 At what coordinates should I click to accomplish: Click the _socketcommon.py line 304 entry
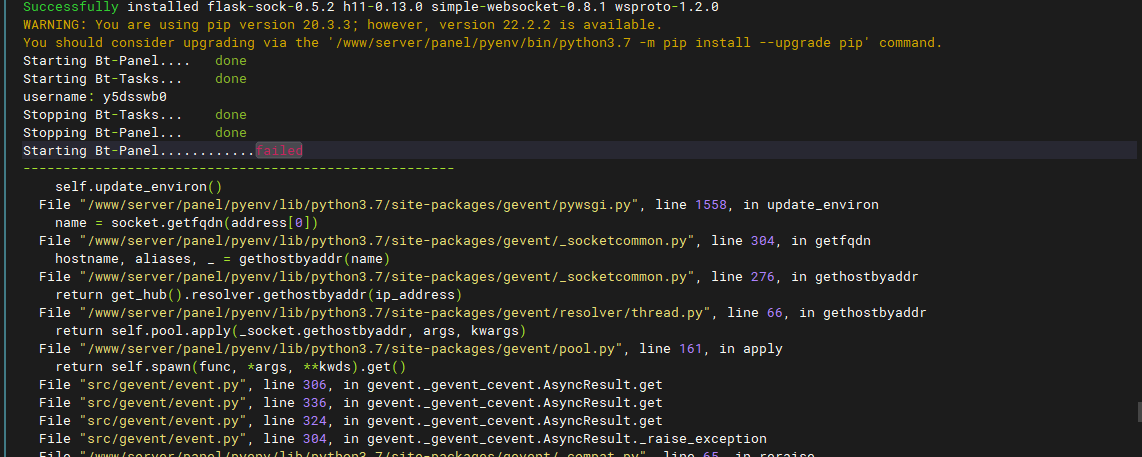coord(455,241)
